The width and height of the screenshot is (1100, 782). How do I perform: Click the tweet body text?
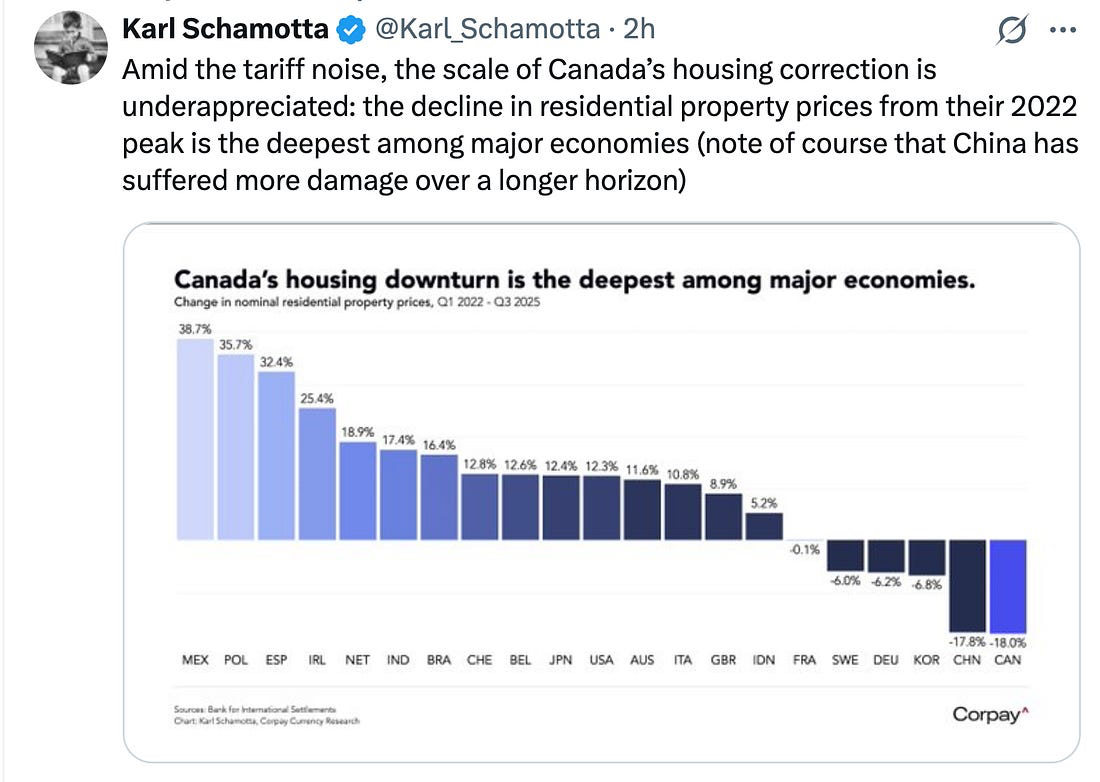click(x=600, y=127)
